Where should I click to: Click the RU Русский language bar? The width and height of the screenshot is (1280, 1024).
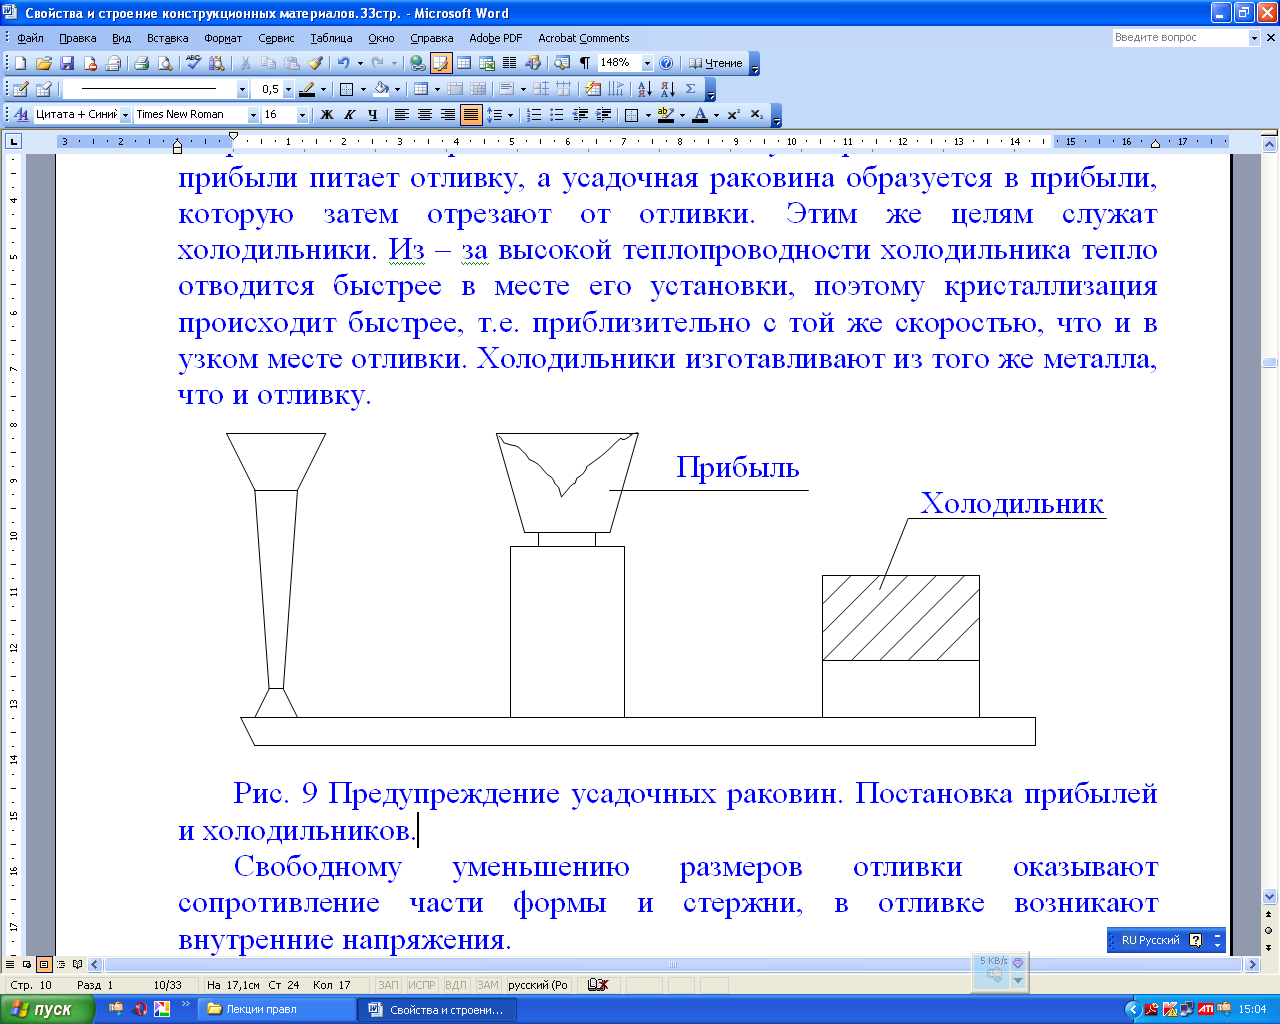[1150, 940]
